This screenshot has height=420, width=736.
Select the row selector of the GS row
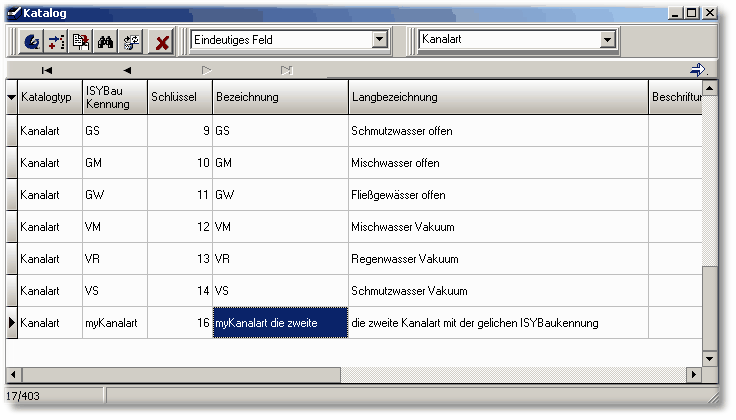[12, 131]
